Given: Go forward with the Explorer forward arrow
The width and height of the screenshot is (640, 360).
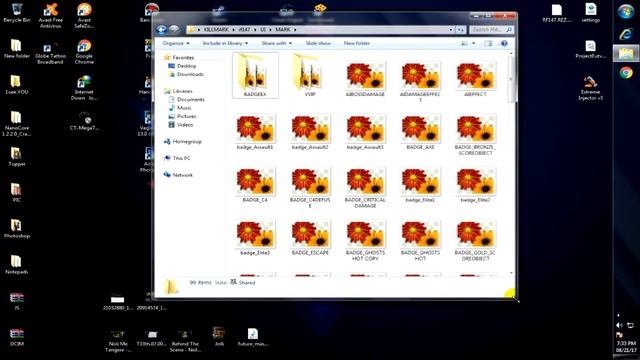Looking at the screenshot, I should [x=174, y=29].
